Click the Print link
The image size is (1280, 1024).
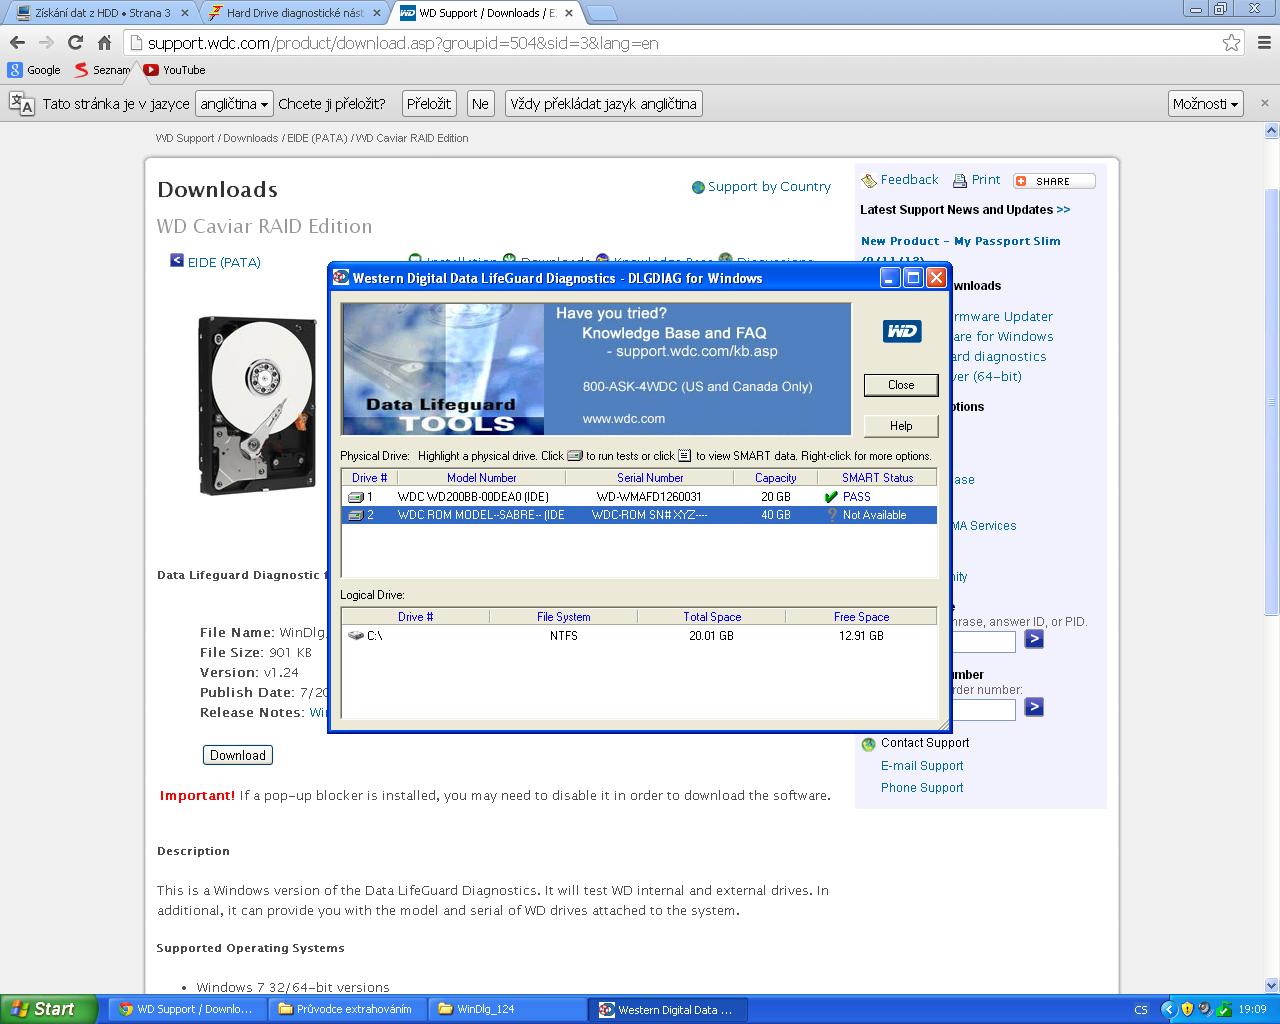[986, 180]
